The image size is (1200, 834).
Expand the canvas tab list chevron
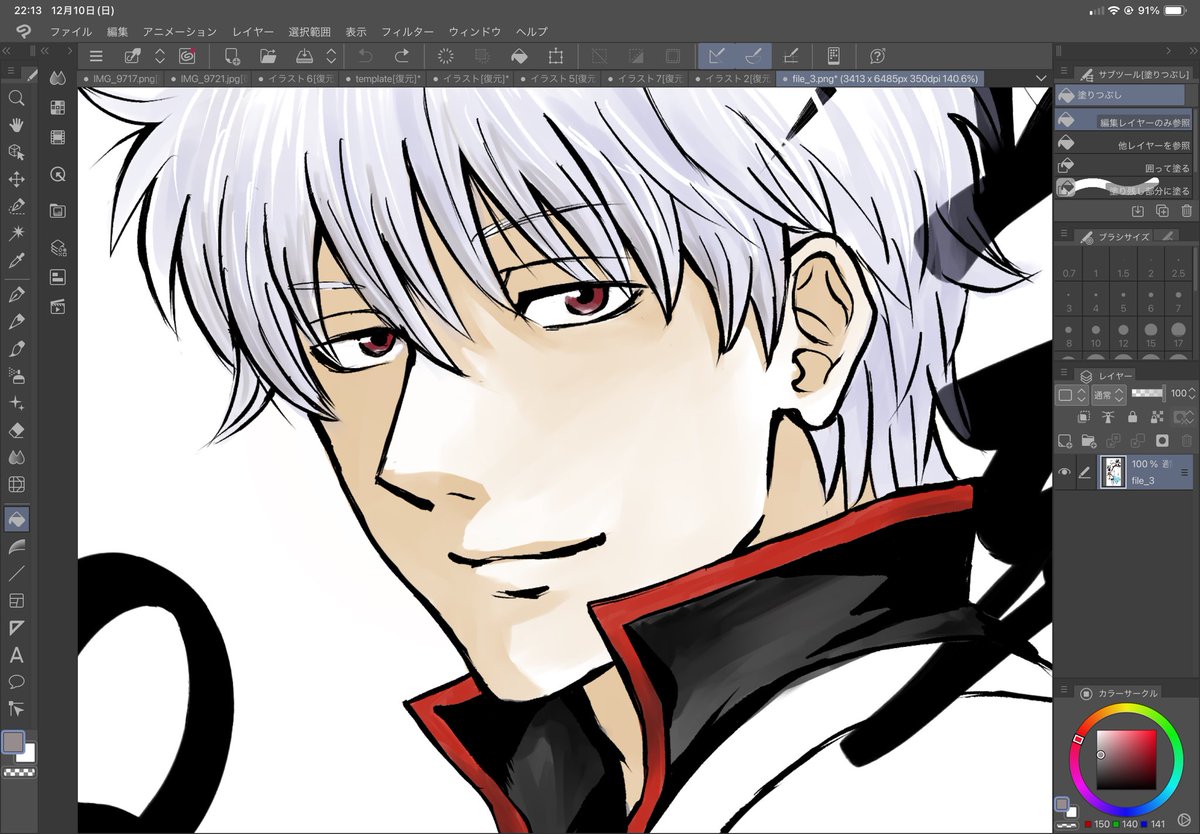1042,78
